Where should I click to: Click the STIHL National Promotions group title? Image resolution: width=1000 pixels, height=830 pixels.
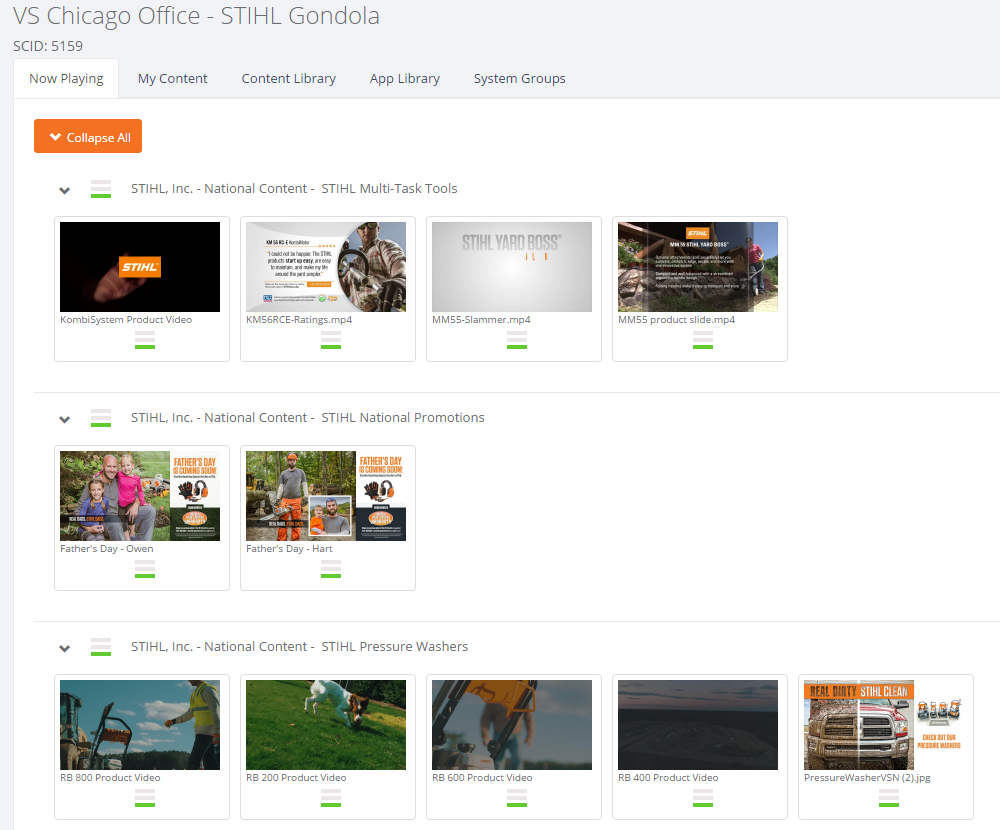(x=307, y=418)
